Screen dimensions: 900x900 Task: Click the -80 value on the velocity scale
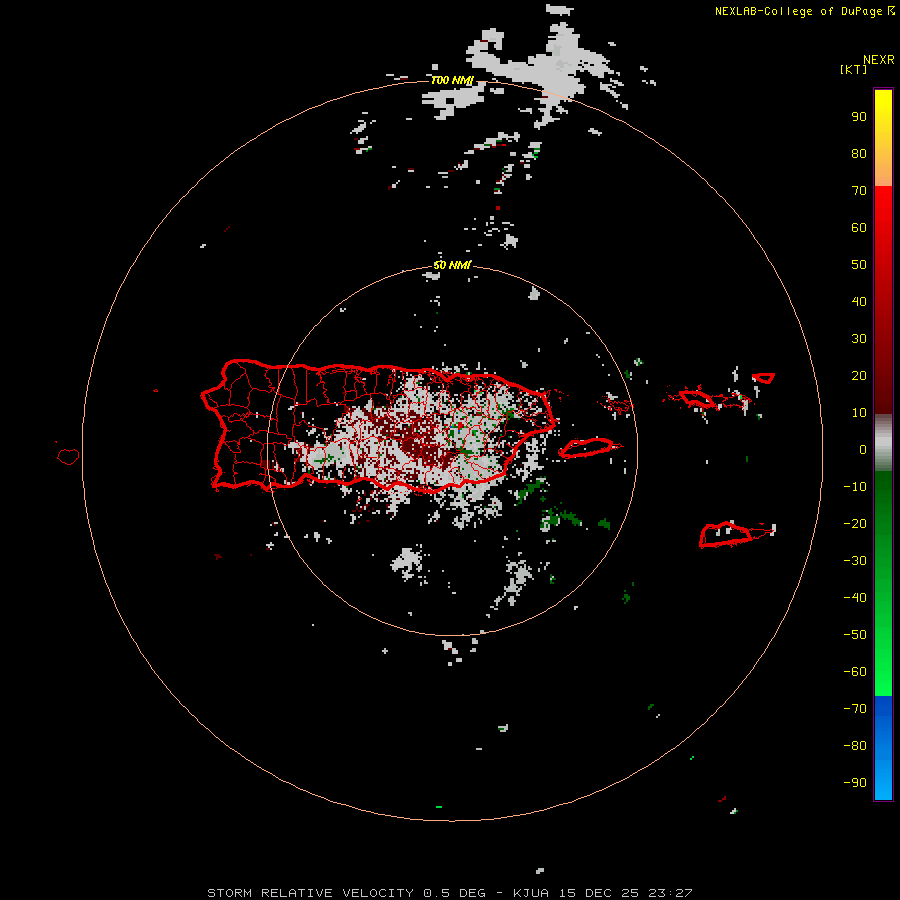pyautogui.click(x=855, y=746)
